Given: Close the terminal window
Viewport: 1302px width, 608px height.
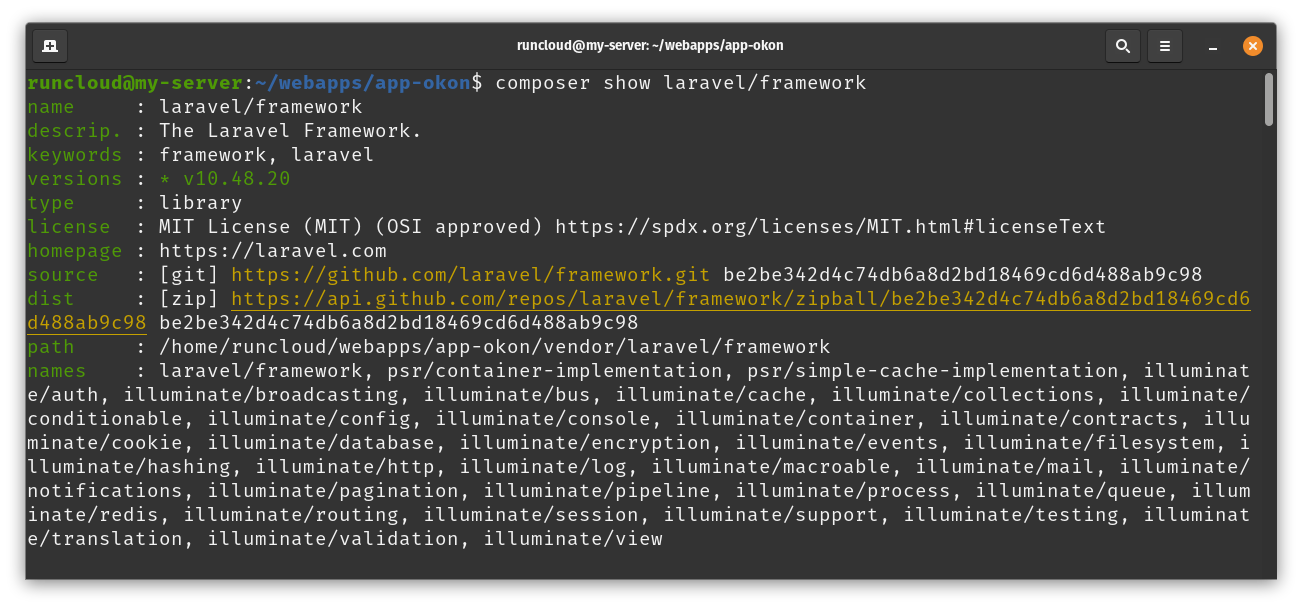Looking at the screenshot, I should 1253,45.
